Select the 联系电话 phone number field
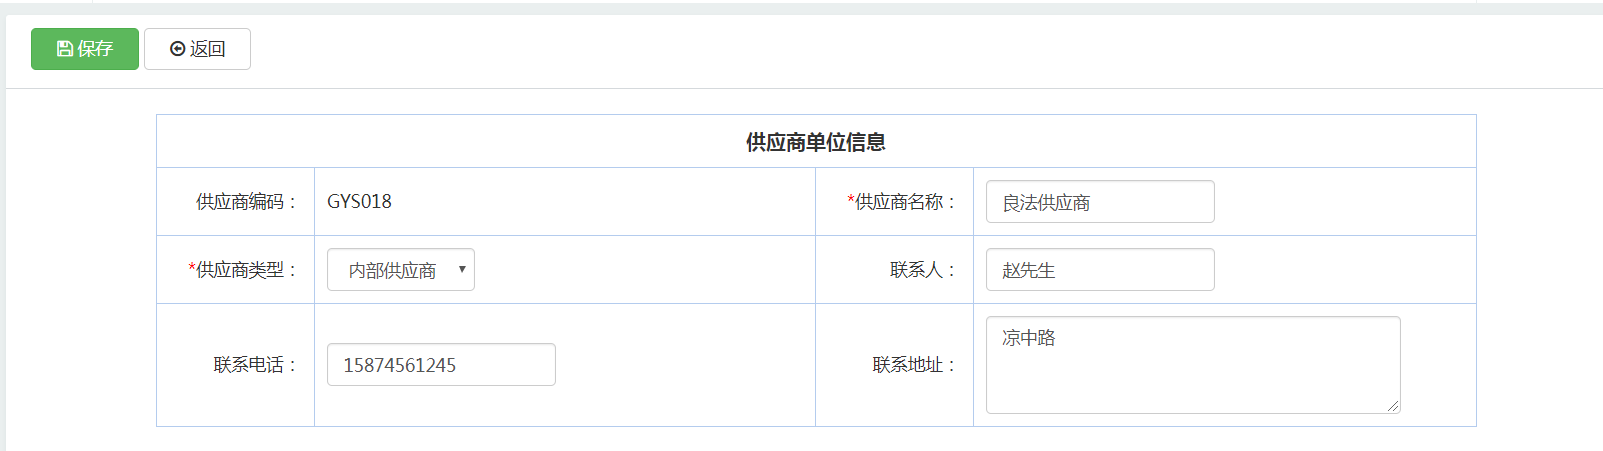This screenshot has height=451, width=1603. [x=440, y=365]
